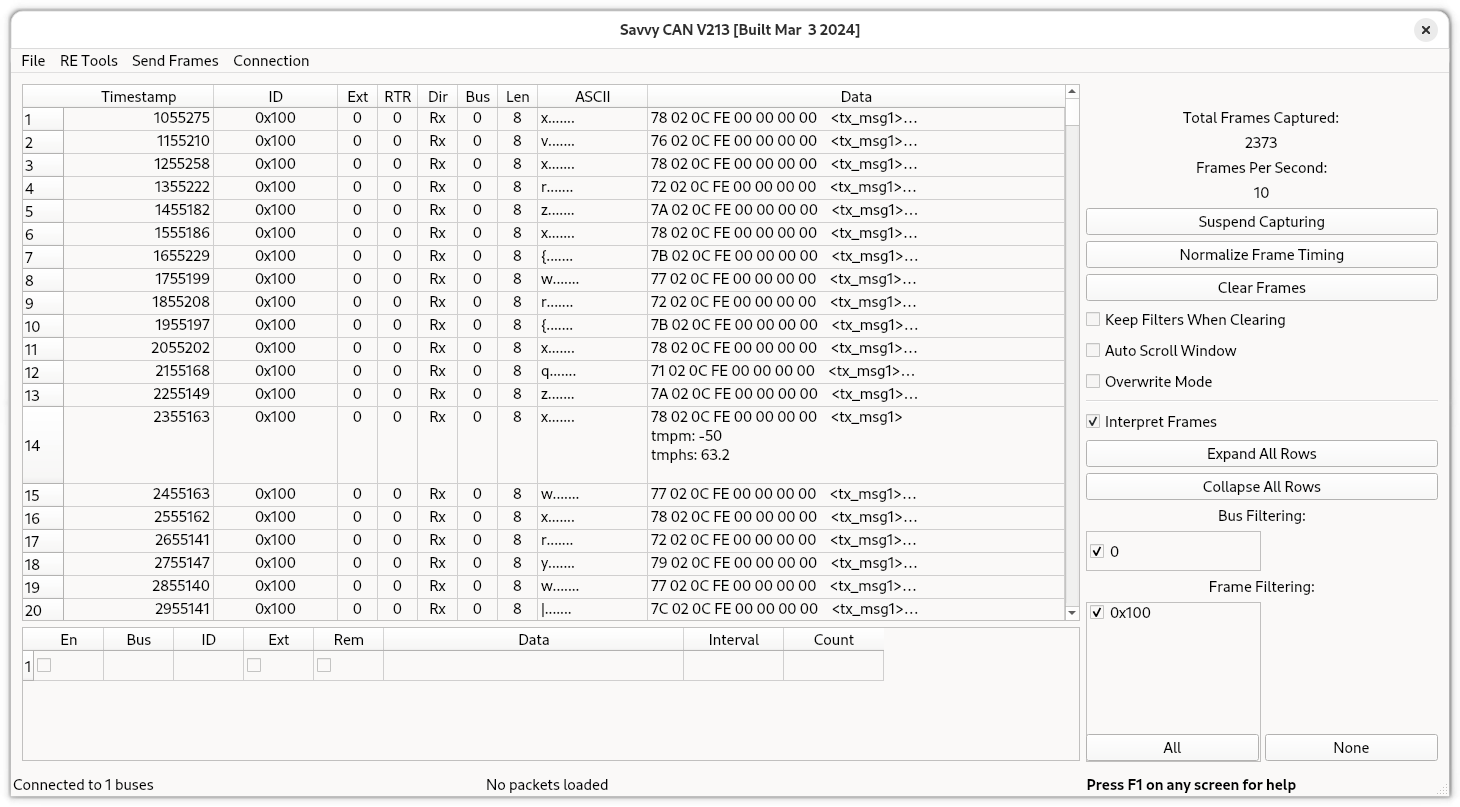The image size is (1460, 807).
Task: Sort frames by the Timestamp column header
Action: (x=138, y=97)
